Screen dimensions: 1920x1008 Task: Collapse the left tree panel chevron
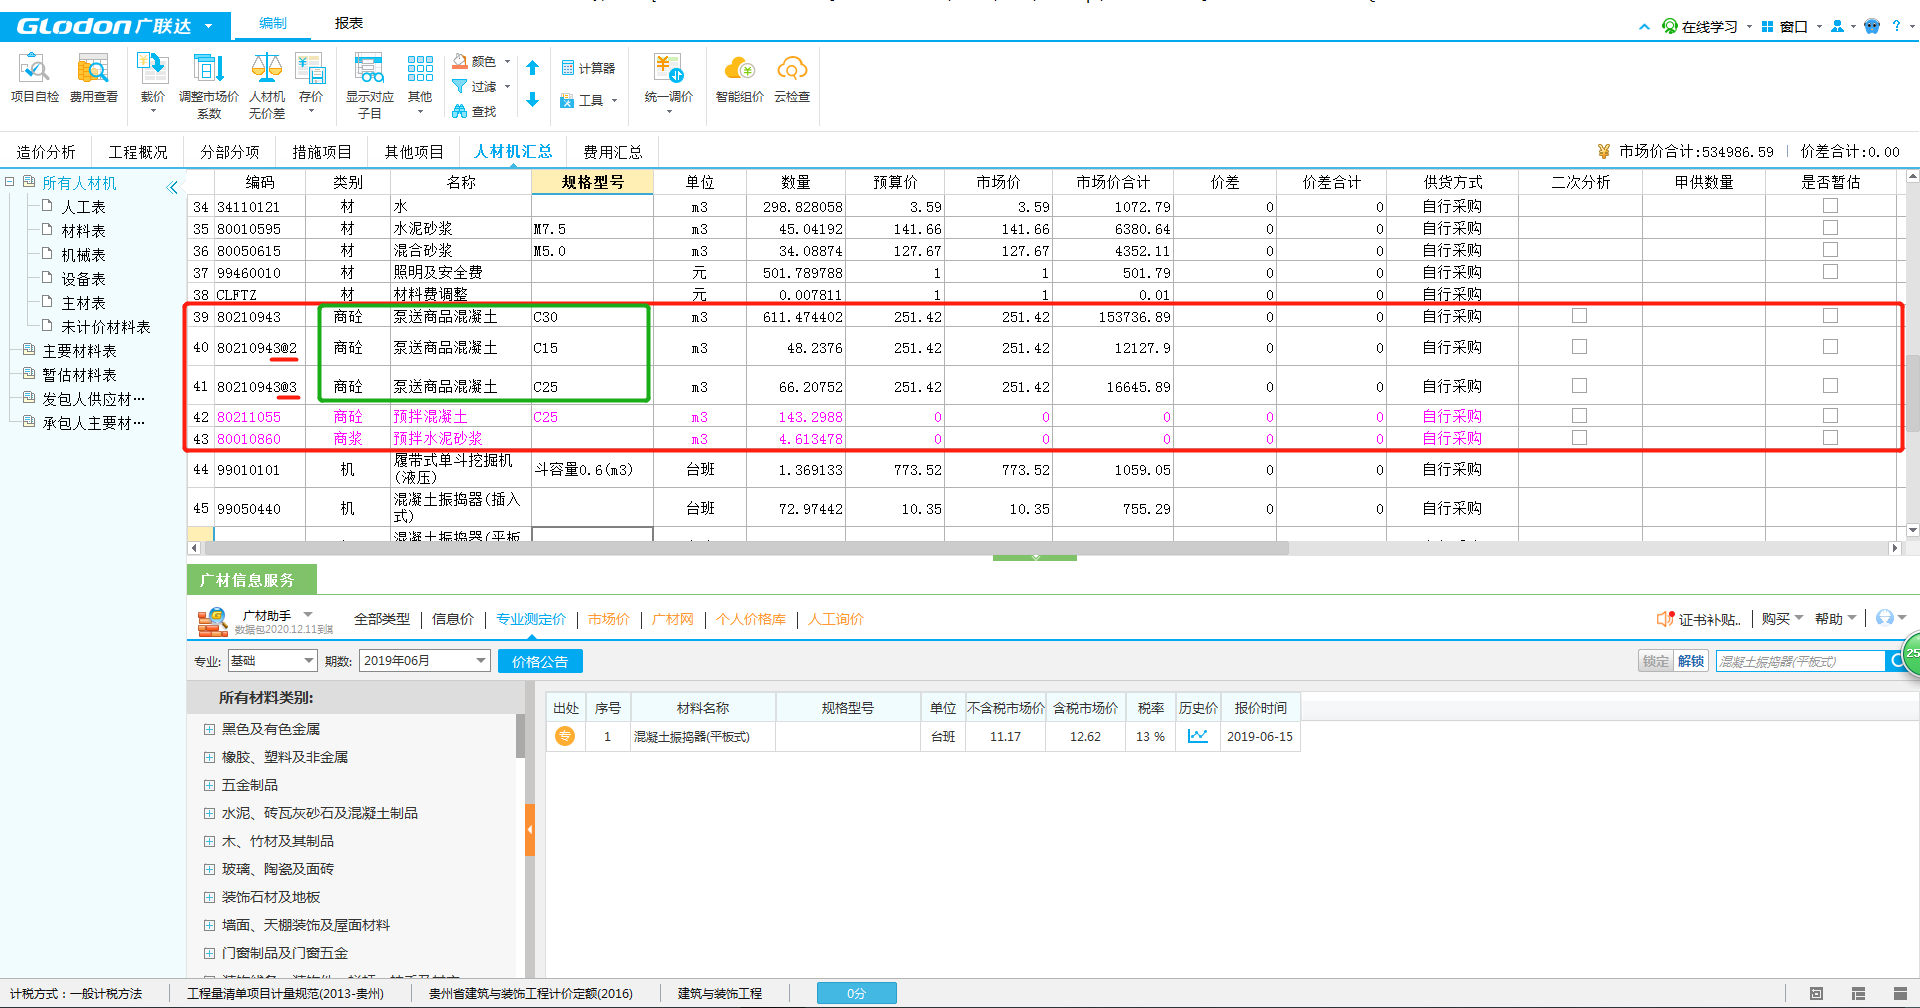coord(172,187)
